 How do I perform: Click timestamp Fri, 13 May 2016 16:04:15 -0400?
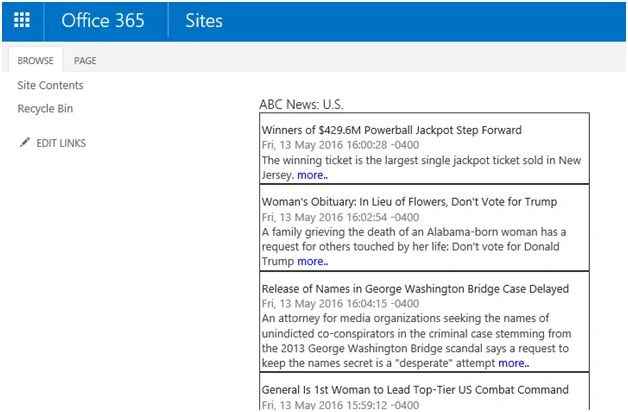click(340, 303)
